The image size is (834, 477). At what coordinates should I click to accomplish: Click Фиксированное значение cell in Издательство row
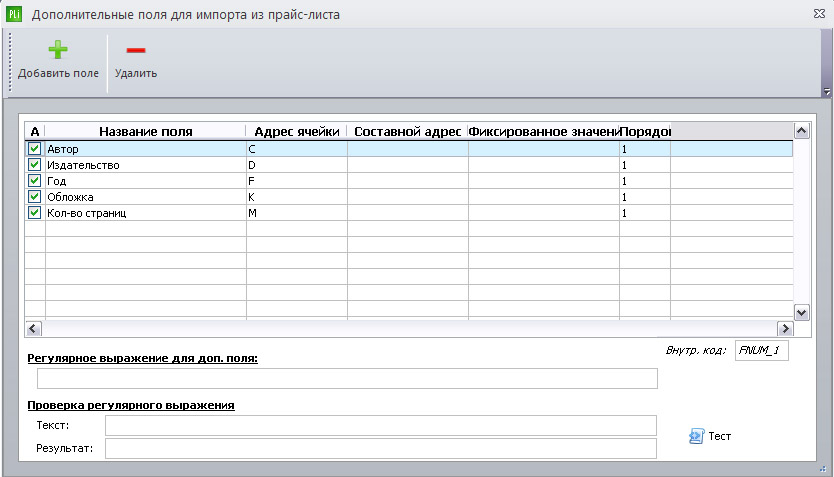coord(544,165)
